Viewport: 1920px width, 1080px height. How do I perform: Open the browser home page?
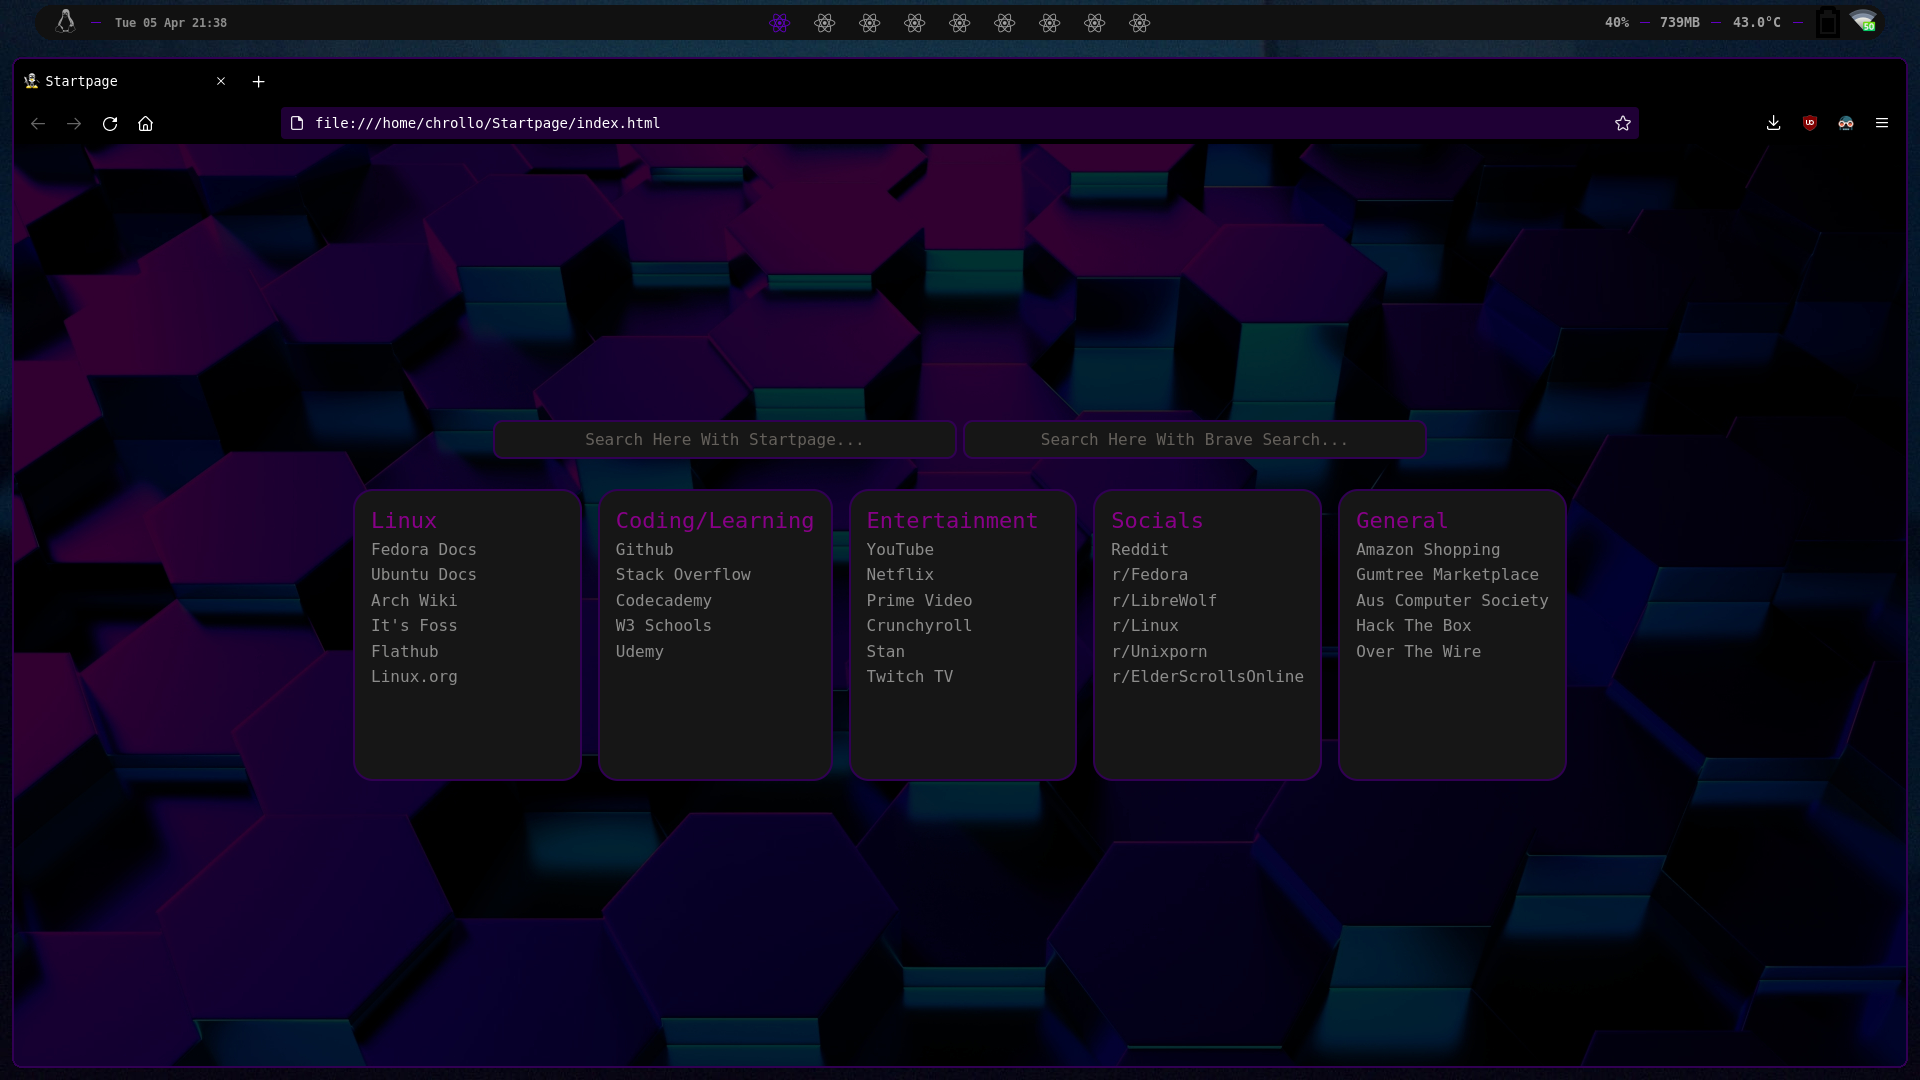pos(145,123)
